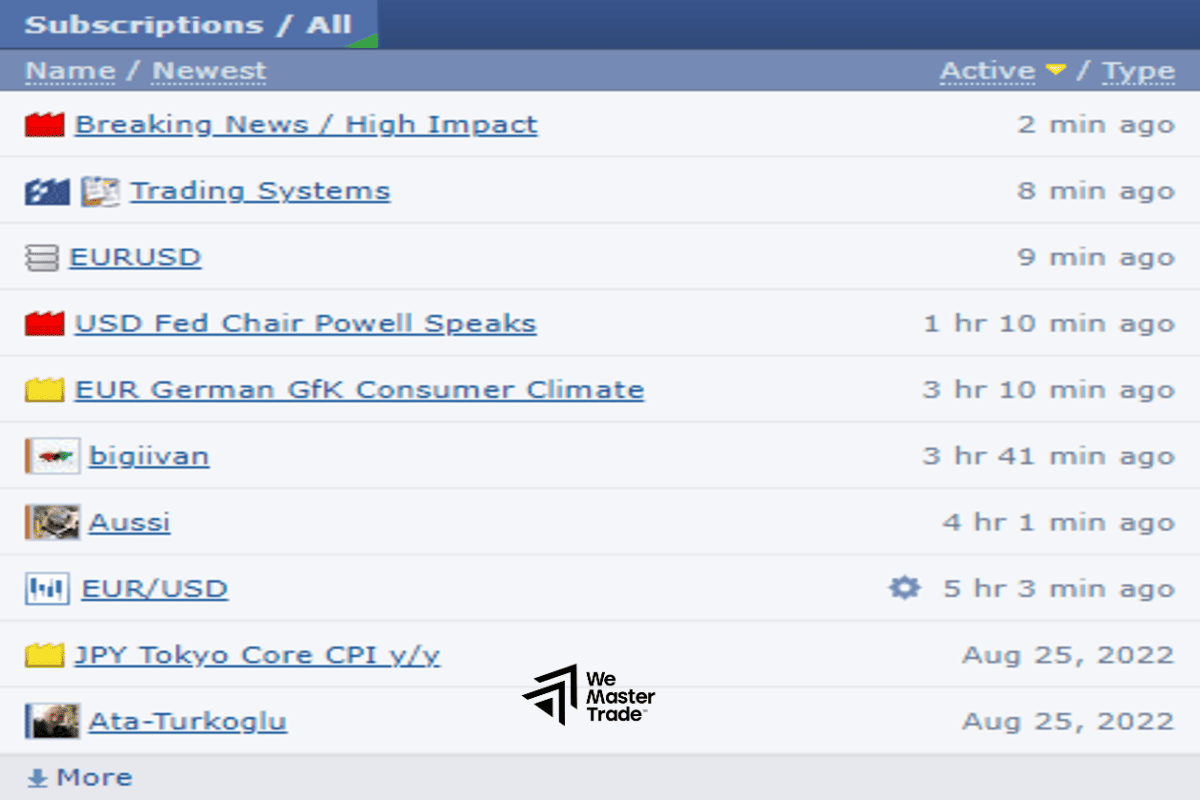The height and width of the screenshot is (800, 1200).
Task: Click the EURUSD stacked-lines icon
Action: click(x=42, y=258)
